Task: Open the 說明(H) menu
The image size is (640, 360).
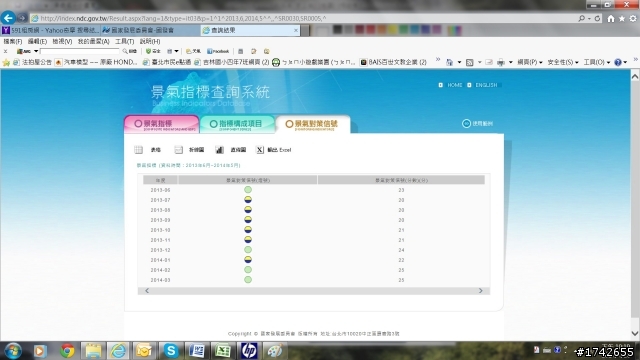Action: click(150, 41)
